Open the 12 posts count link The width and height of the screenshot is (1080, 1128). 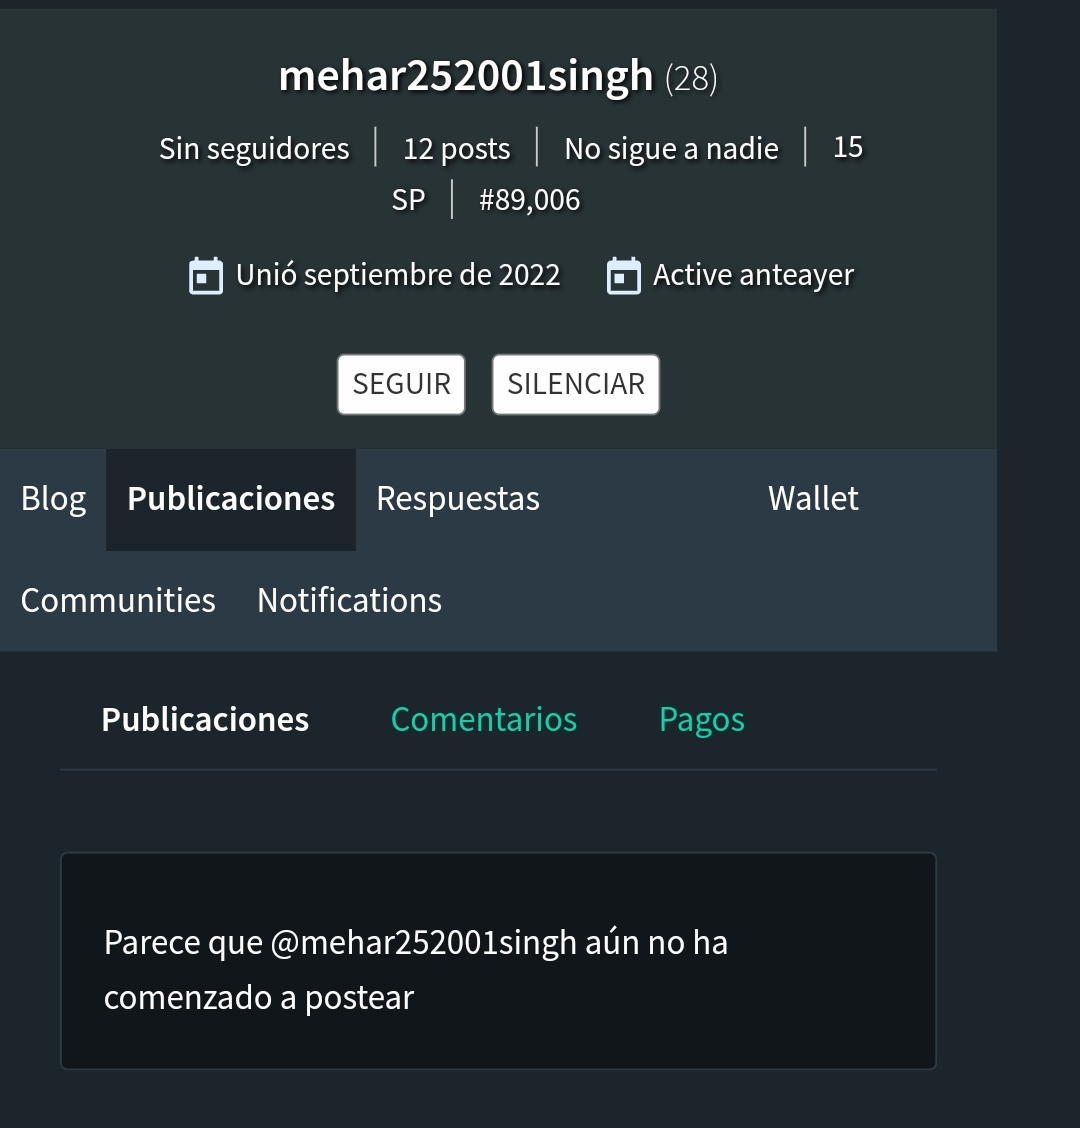[x=456, y=149]
